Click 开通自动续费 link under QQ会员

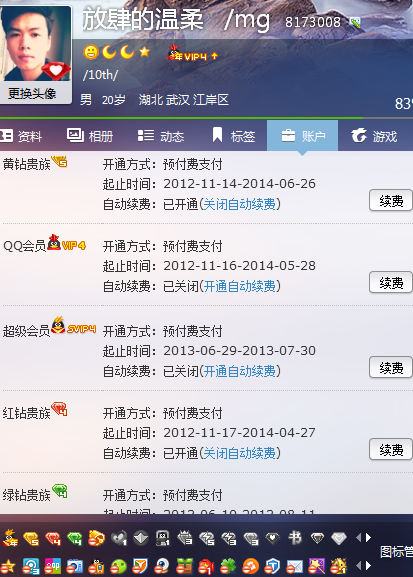click(x=240, y=286)
